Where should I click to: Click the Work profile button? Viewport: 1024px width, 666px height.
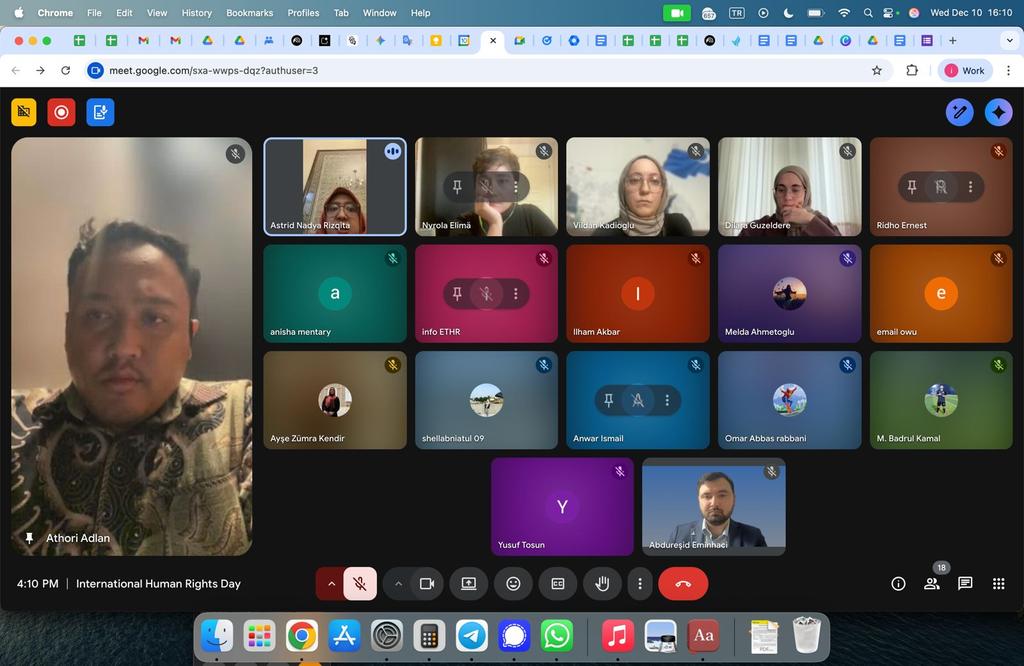(965, 71)
